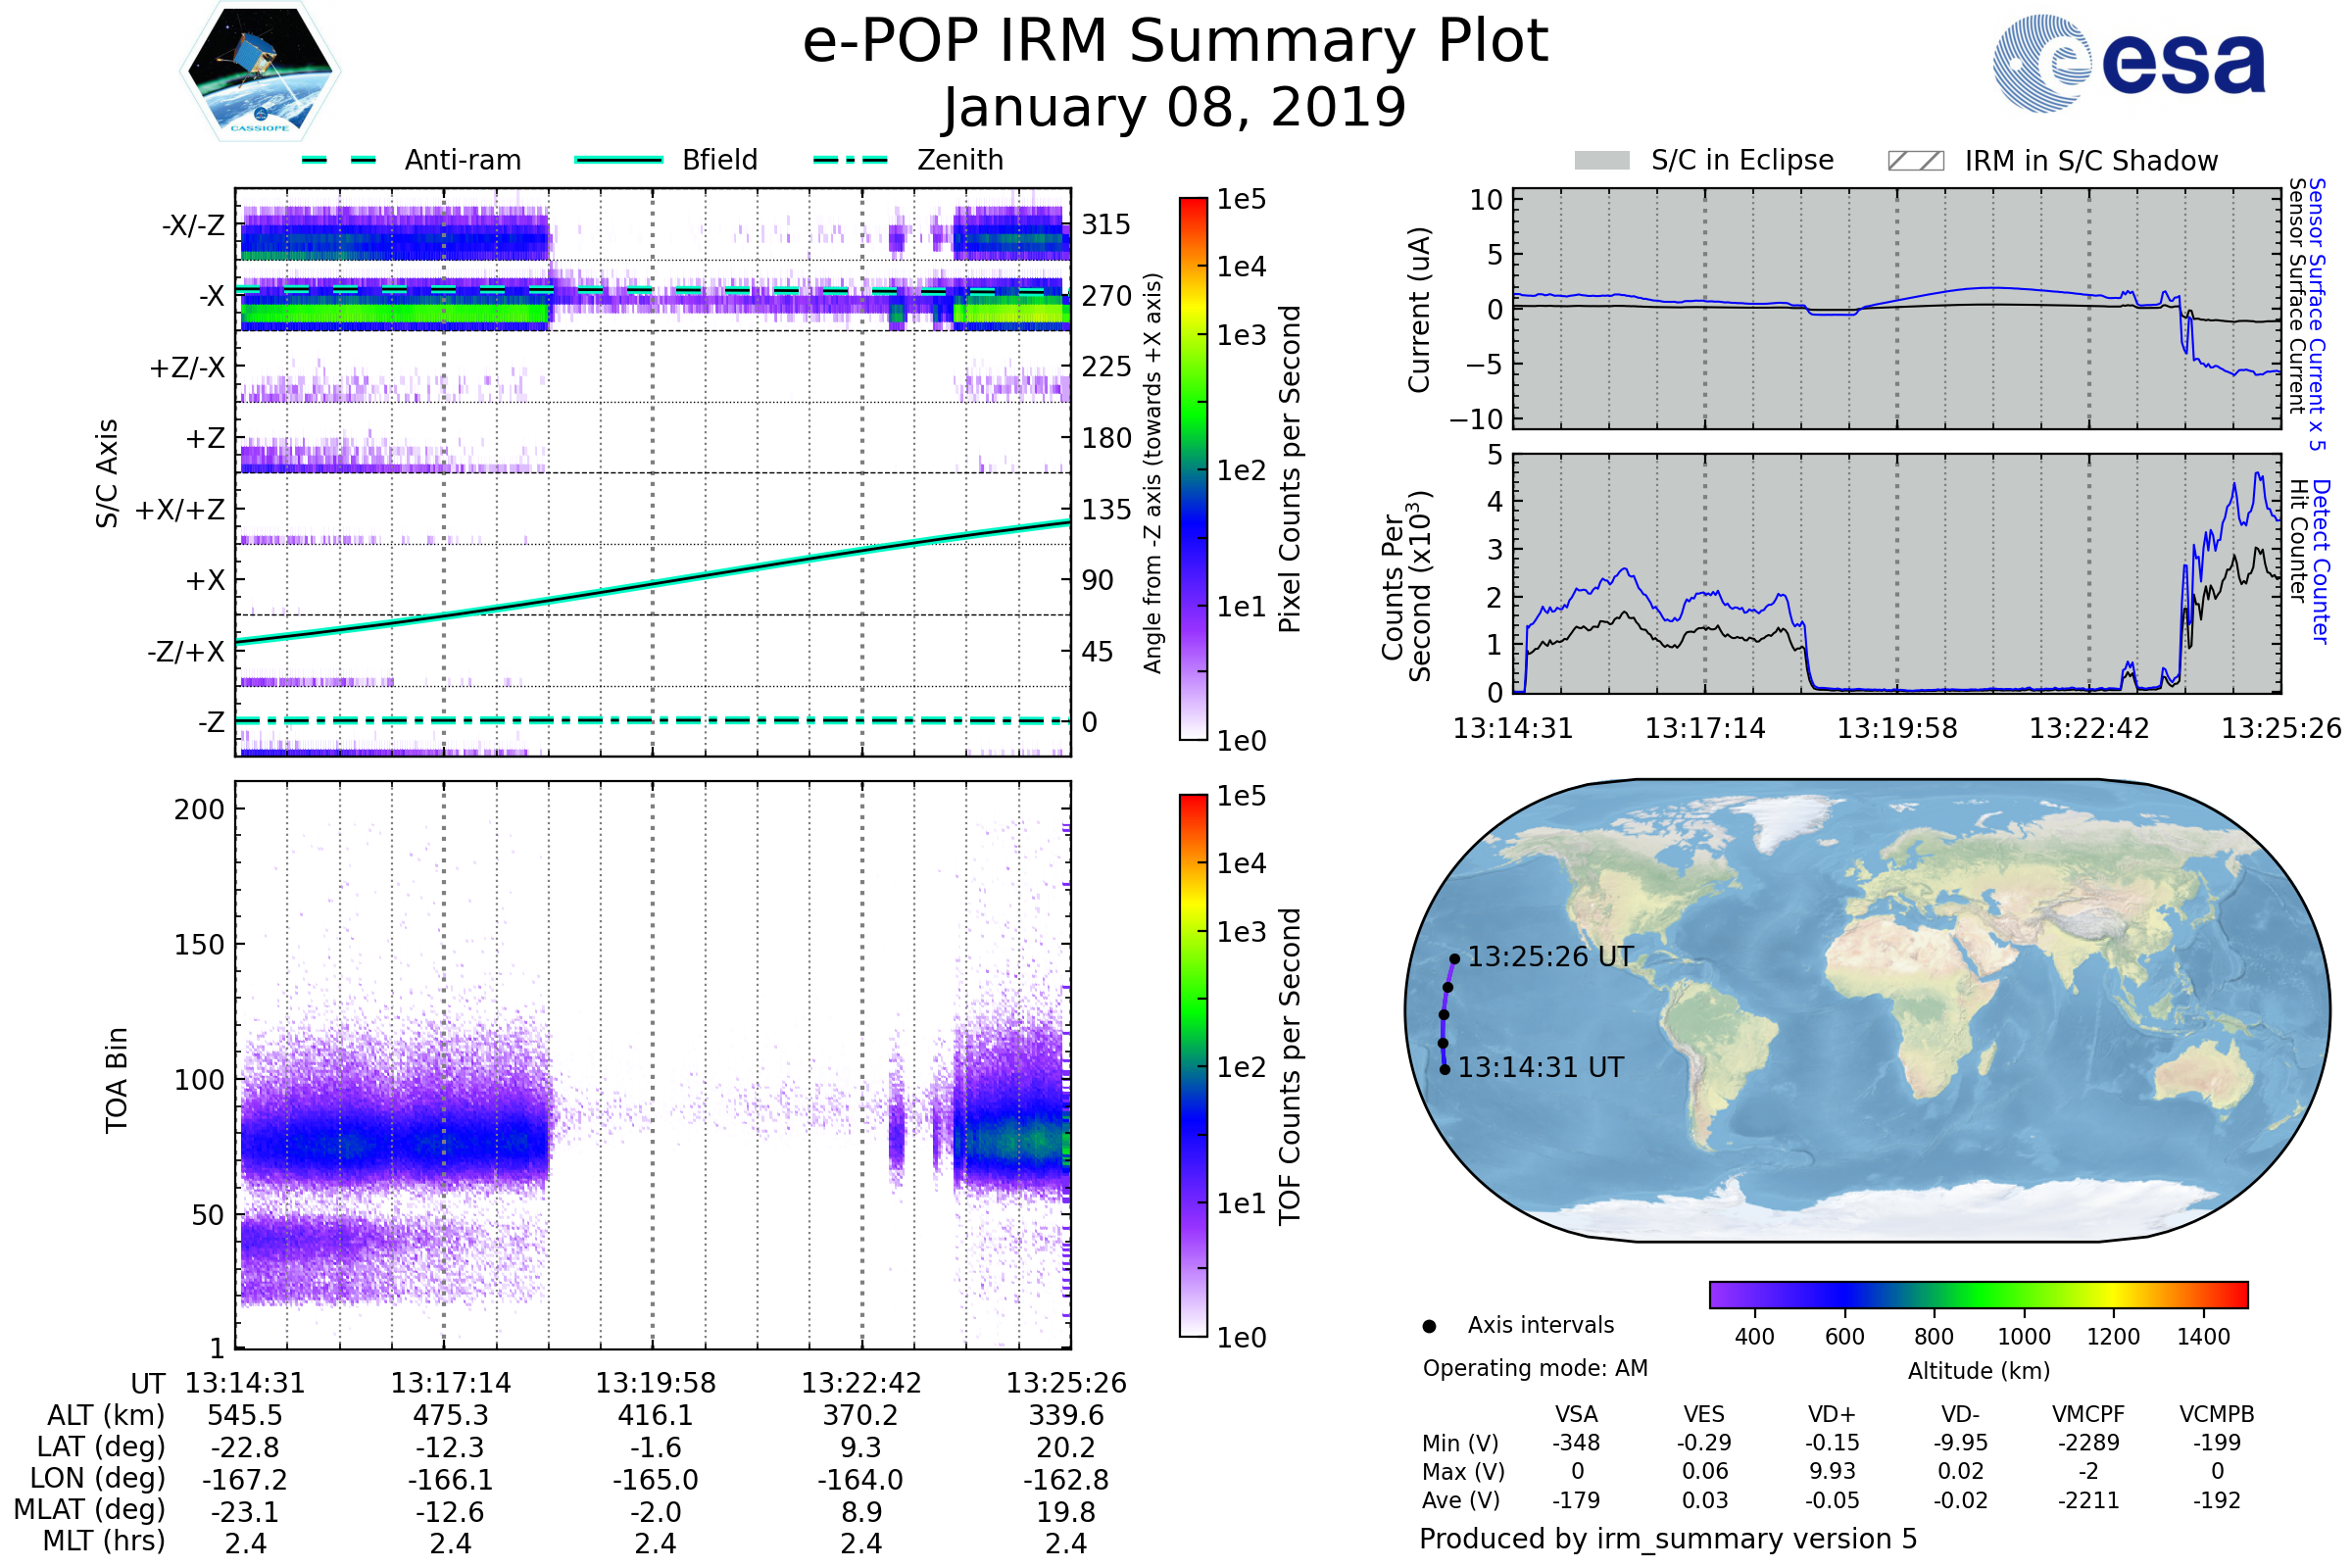Click the Anti-ram dashed line legend marker
Image resolution: width=2352 pixels, height=1568 pixels.
[340, 160]
